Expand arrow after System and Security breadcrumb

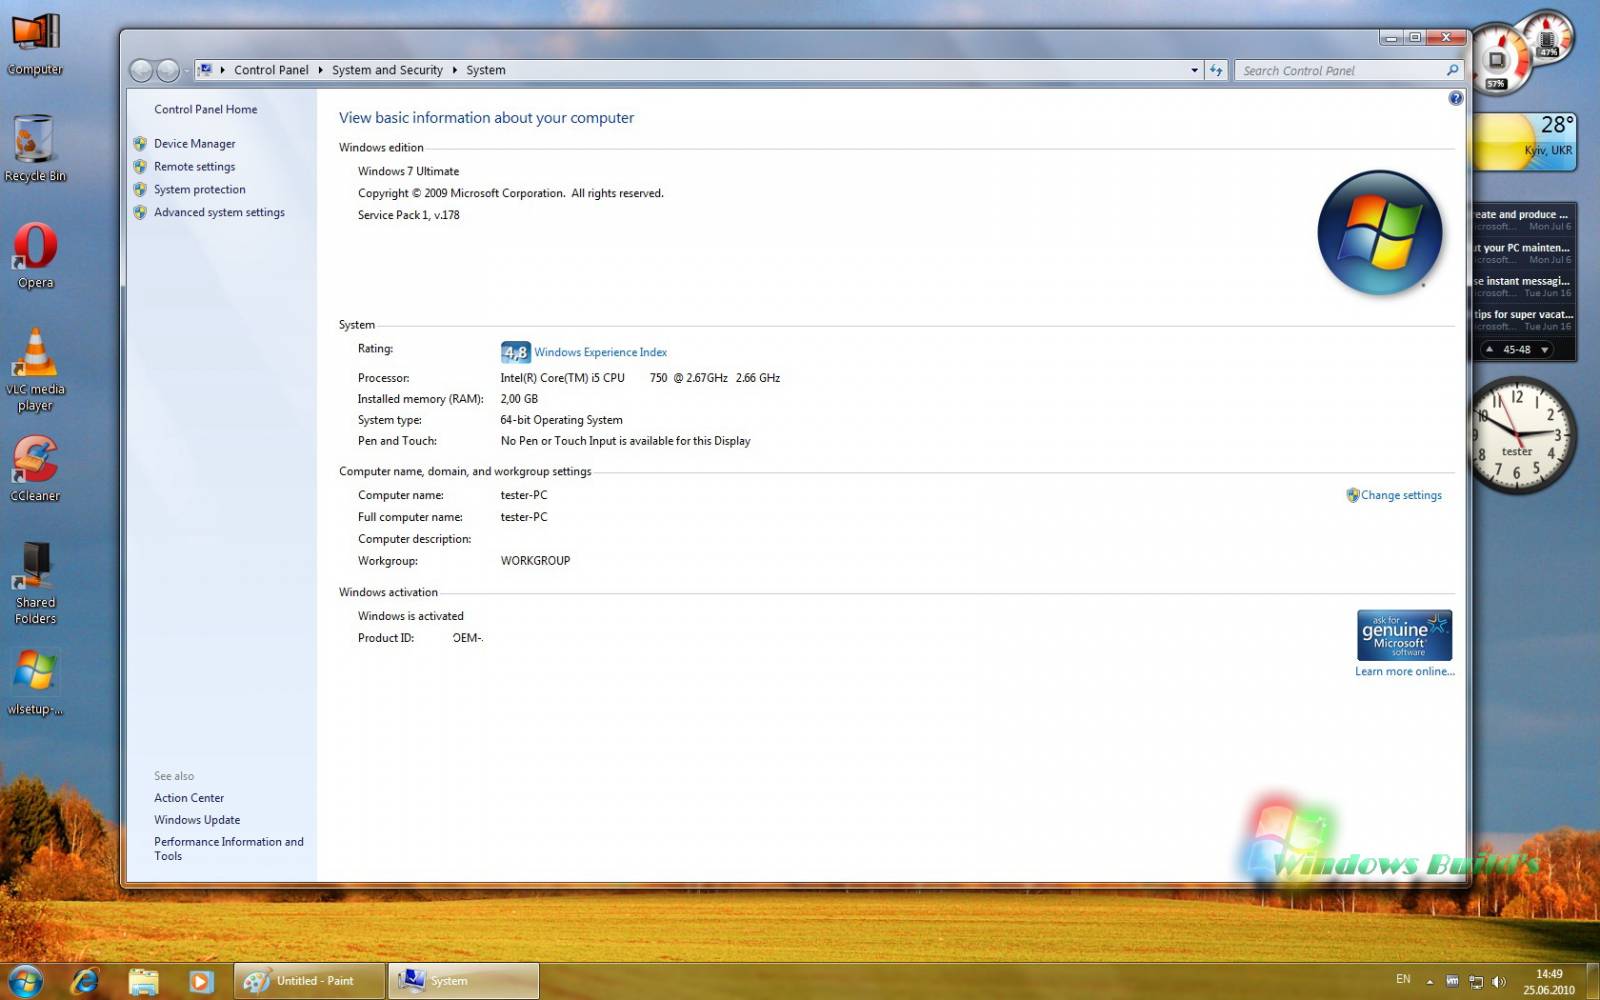[455, 70]
